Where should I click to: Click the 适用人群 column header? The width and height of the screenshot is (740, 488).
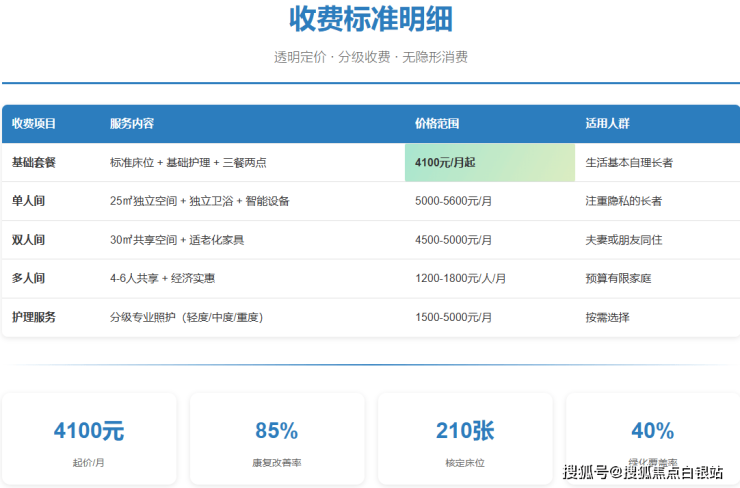[607, 124]
